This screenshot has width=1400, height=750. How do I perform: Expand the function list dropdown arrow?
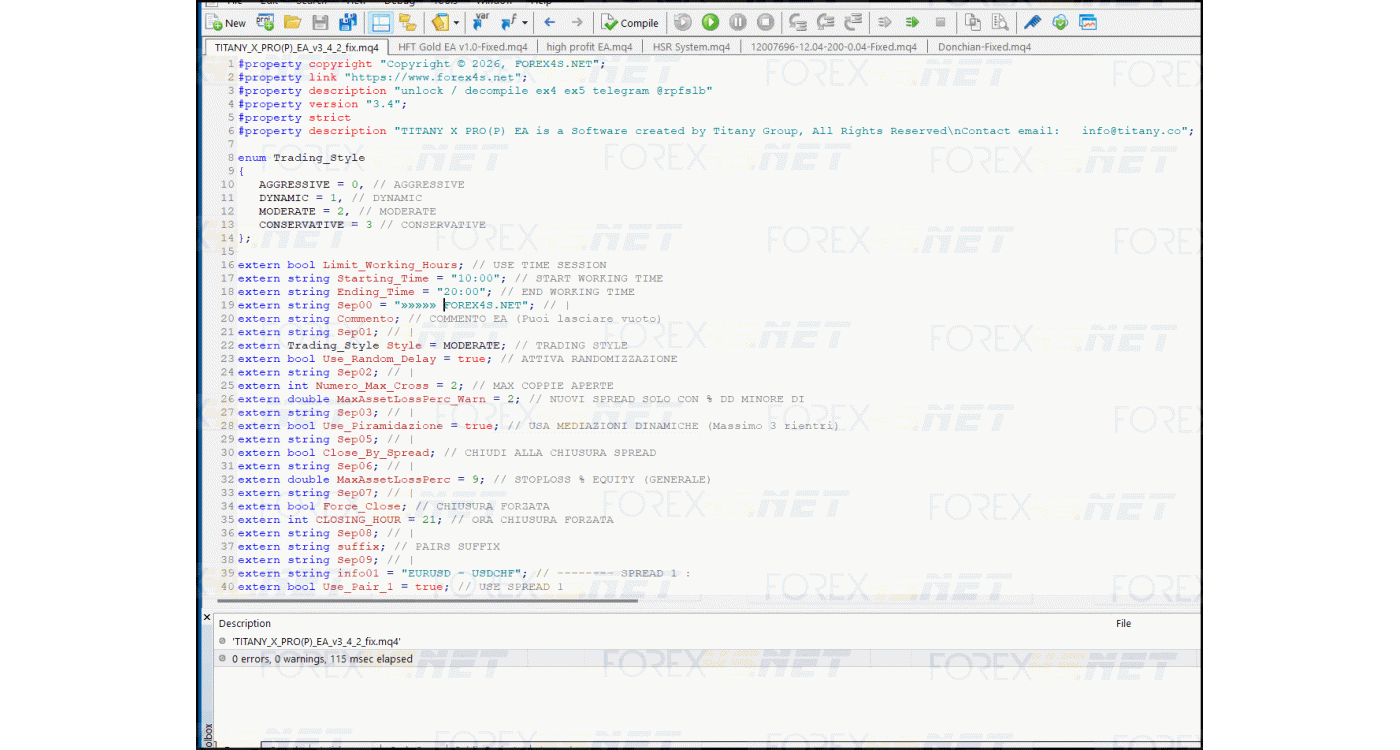tap(525, 22)
